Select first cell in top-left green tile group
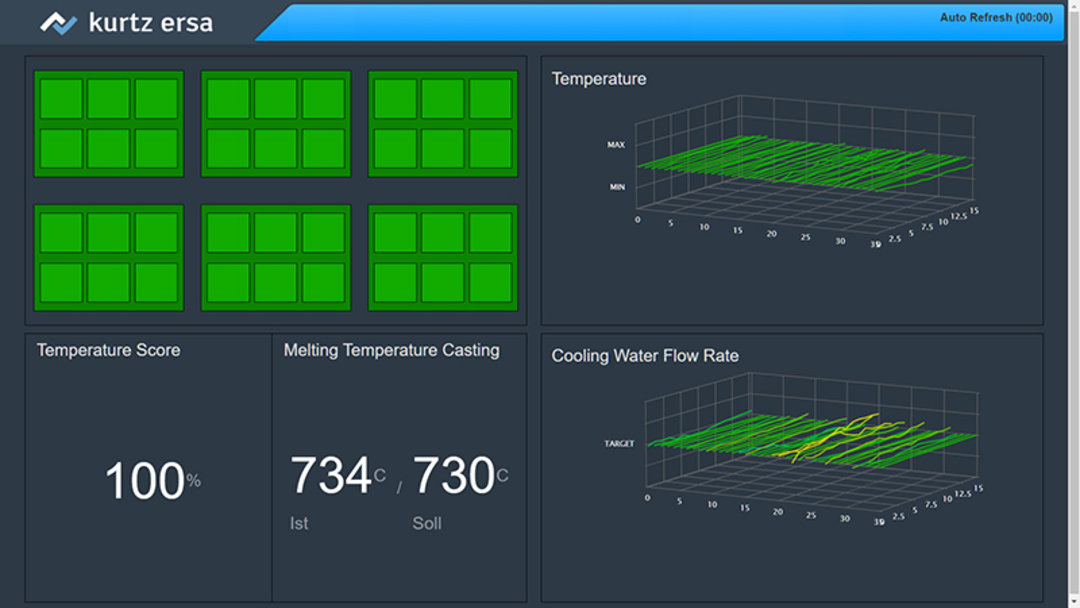The width and height of the screenshot is (1080, 608). coord(61,99)
